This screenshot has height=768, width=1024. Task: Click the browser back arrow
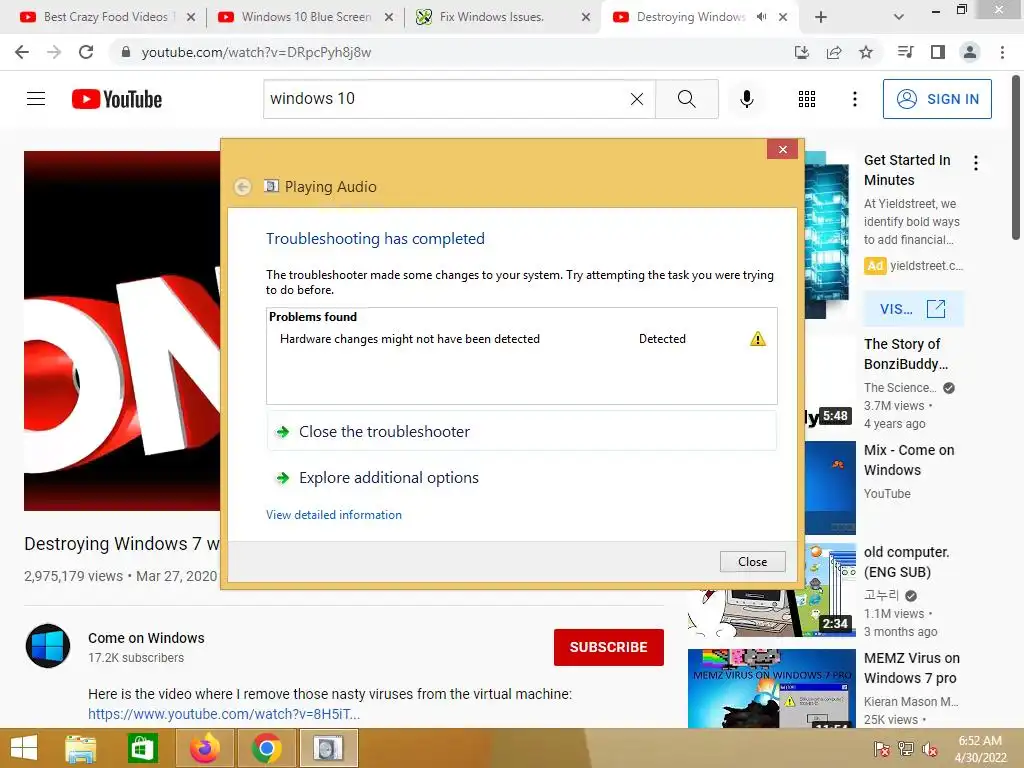[x=22, y=52]
